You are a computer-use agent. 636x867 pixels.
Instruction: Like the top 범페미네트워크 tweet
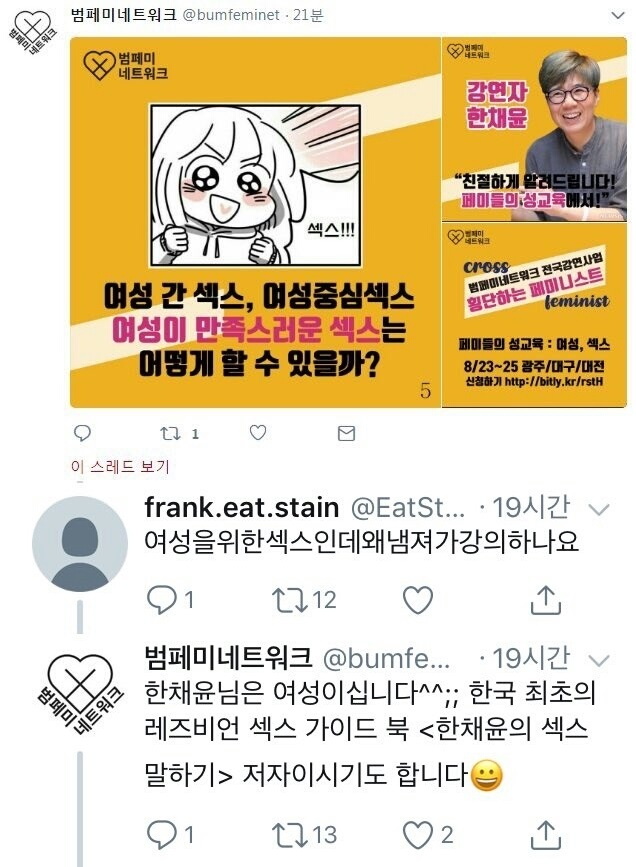point(258,432)
